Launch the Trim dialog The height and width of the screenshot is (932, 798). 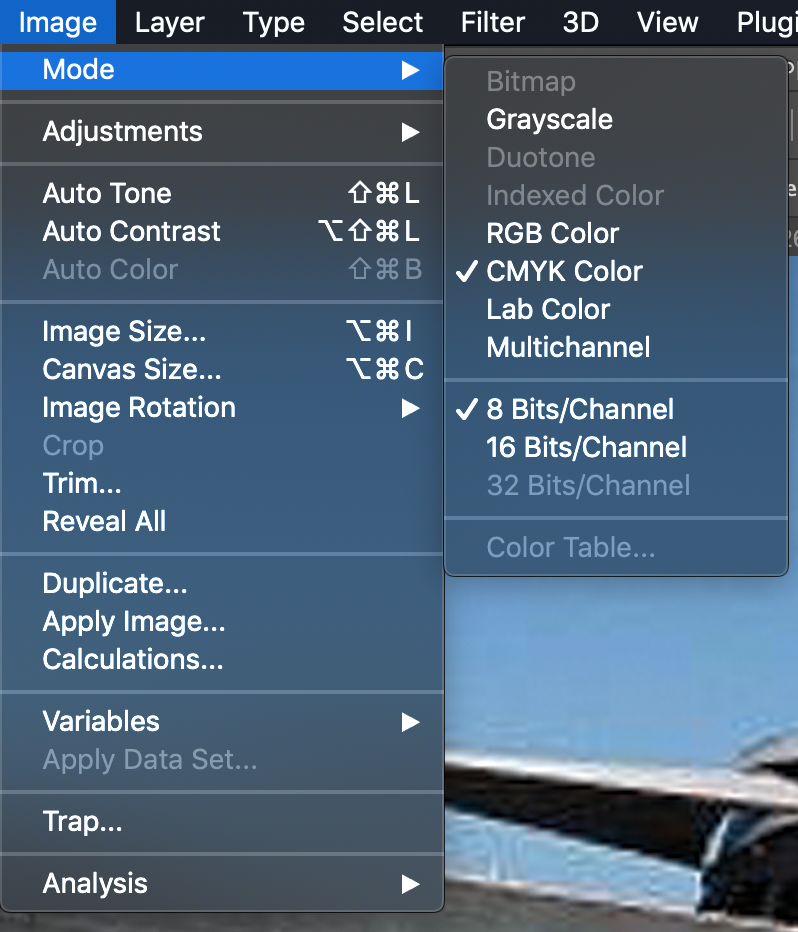81,483
